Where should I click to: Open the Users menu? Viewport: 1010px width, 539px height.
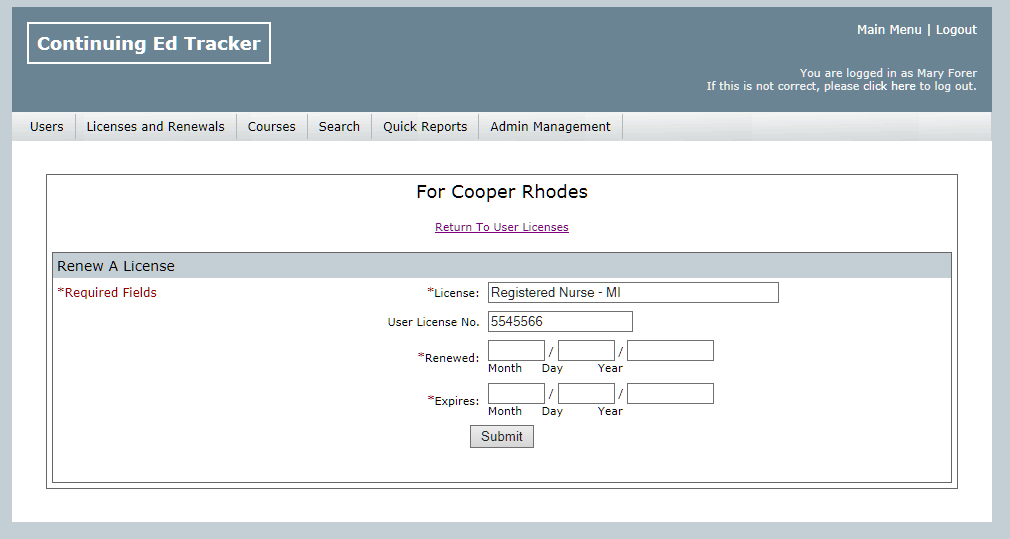point(46,127)
